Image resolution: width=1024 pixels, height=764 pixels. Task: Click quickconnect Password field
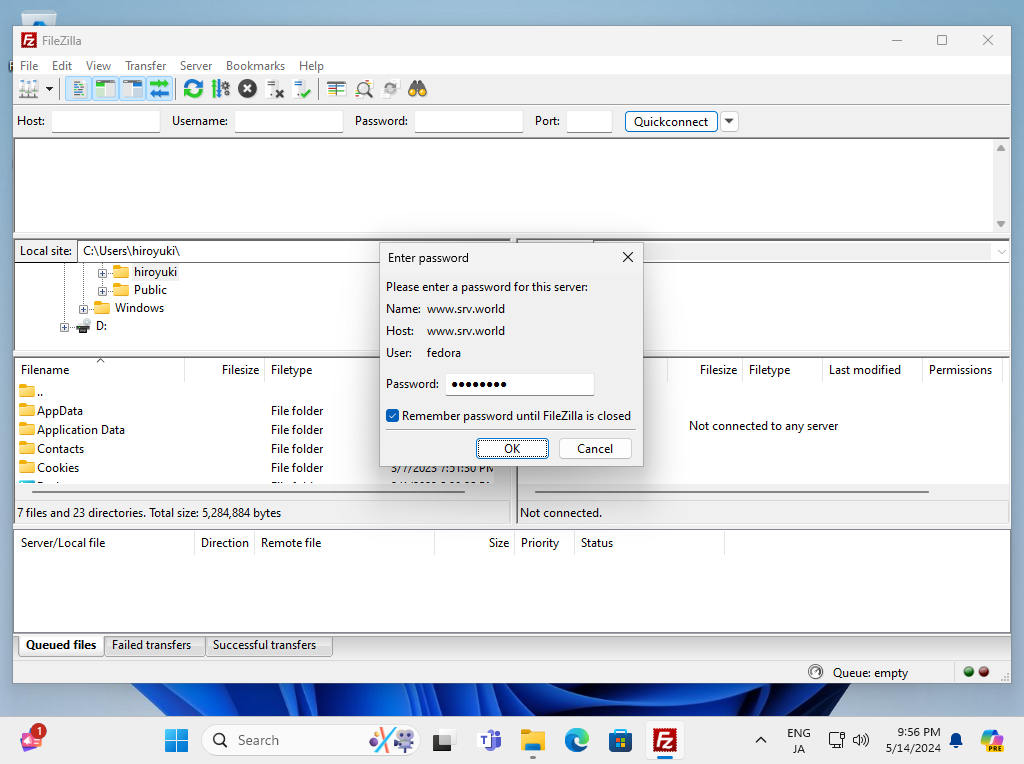(469, 121)
